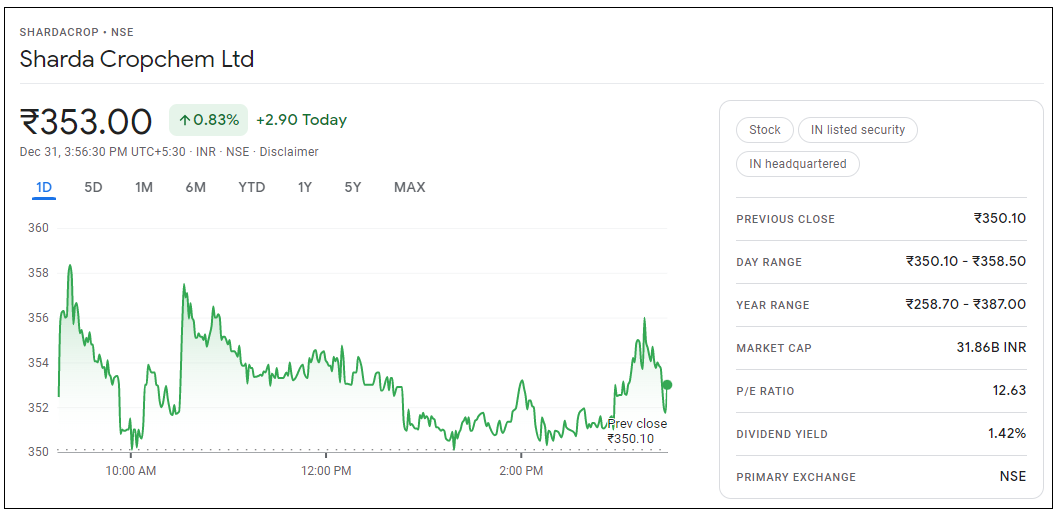
Task: Select the YTD range tab
Action: click(251, 188)
